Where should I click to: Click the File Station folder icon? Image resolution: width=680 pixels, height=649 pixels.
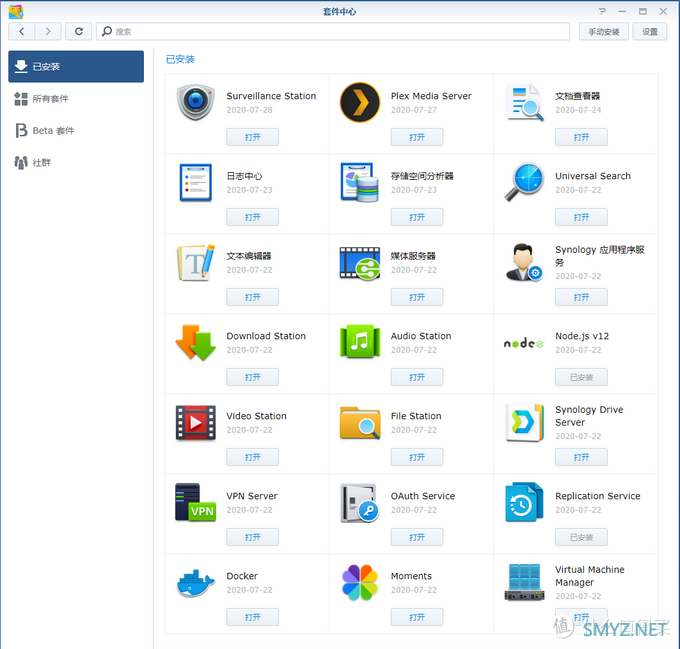tap(360, 423)
